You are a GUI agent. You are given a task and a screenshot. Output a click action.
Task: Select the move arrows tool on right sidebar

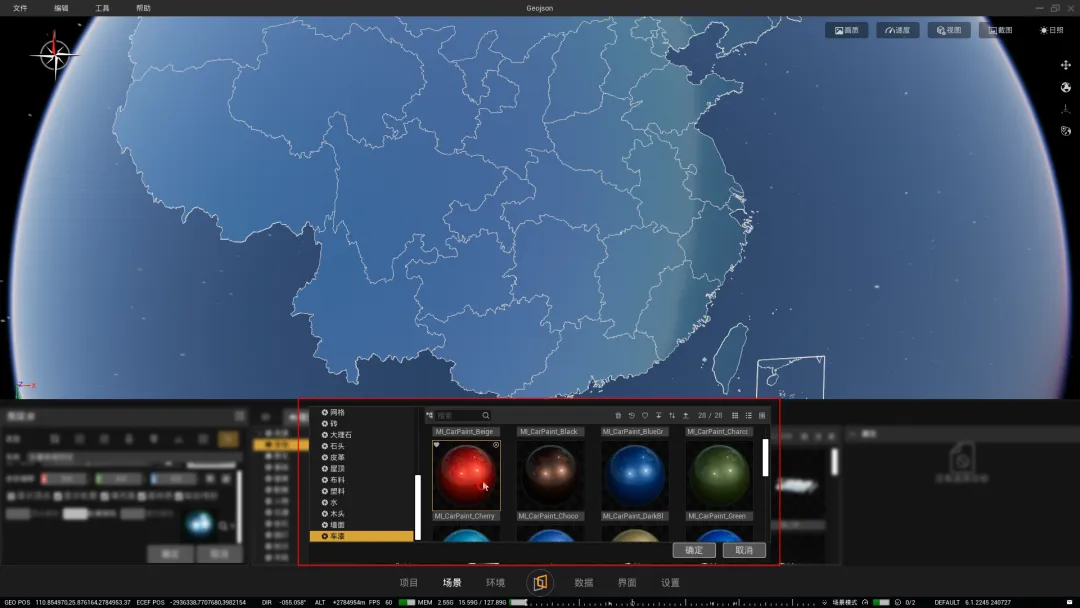(x=1066, y=65)
